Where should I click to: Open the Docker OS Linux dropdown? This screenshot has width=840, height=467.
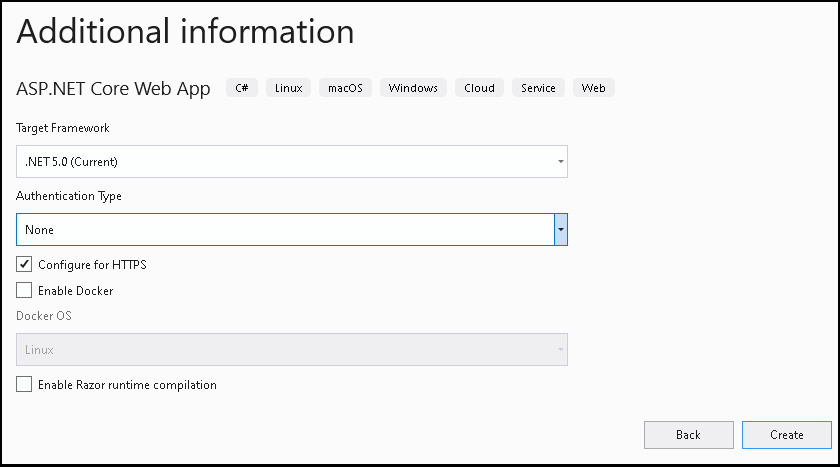(292, 350)
